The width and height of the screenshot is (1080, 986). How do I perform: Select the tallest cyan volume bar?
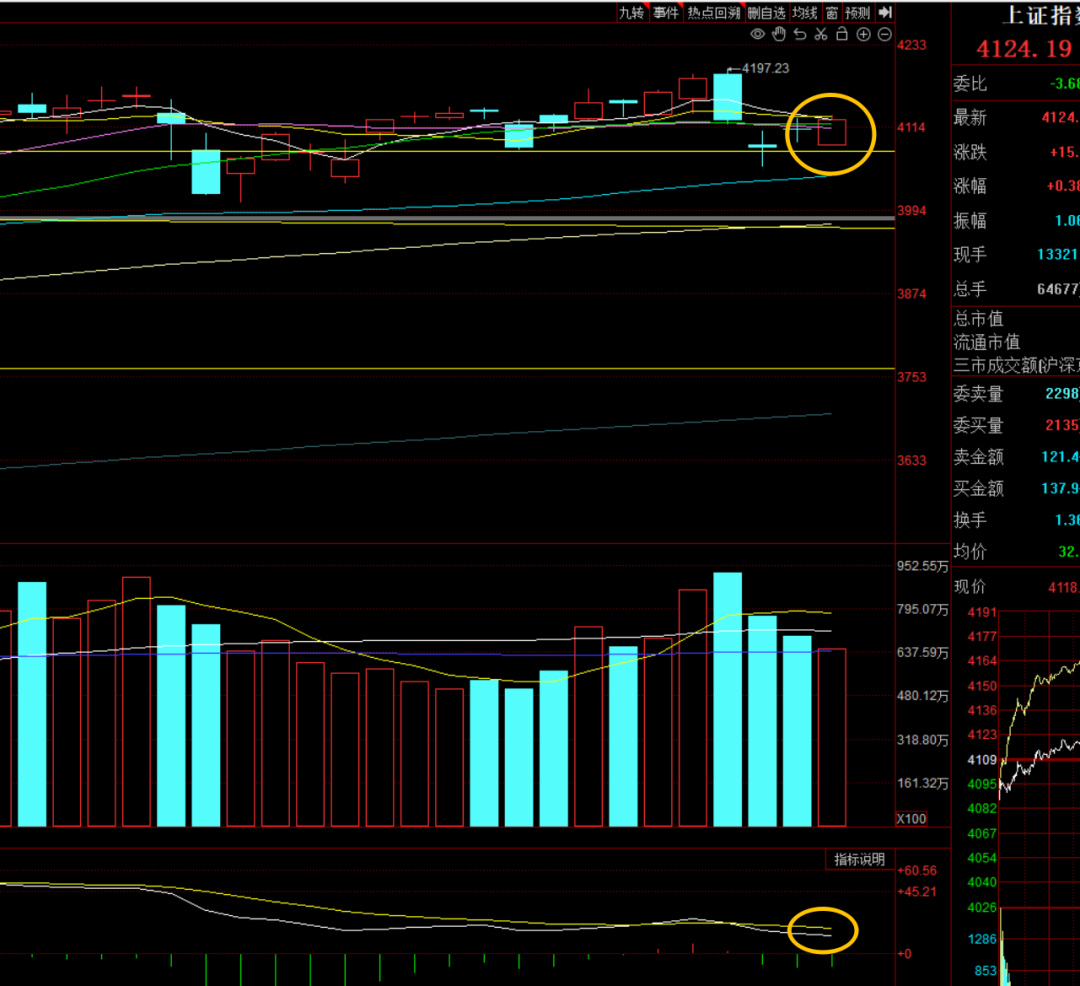tap(727, 699)
